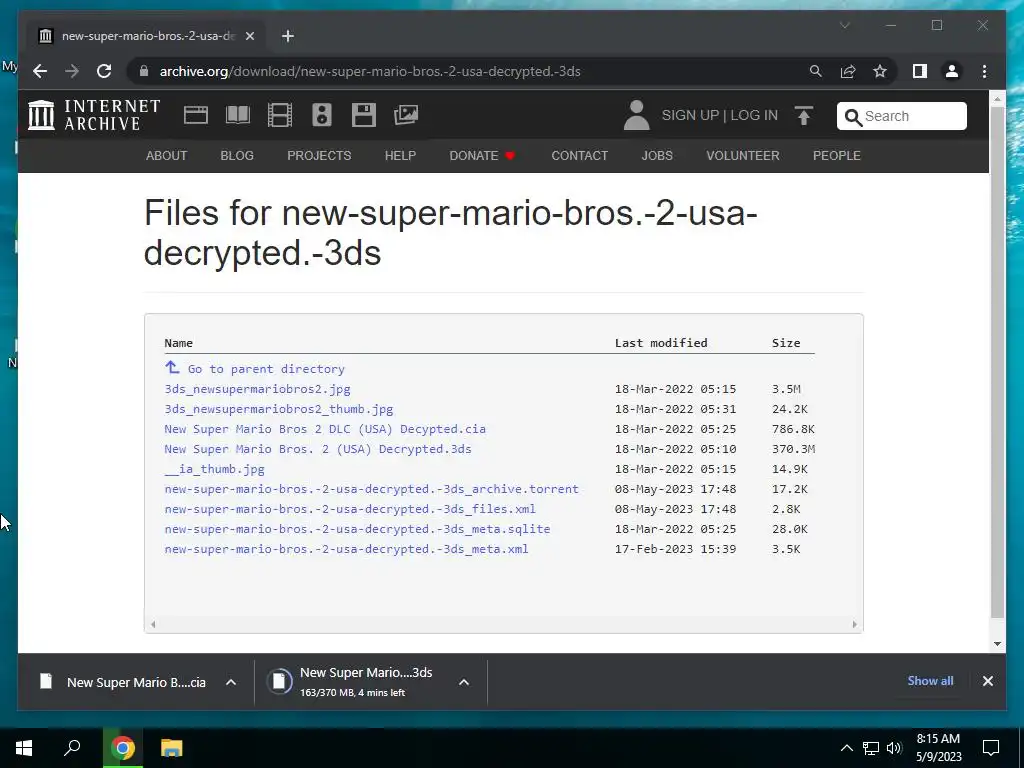
Task: Open Chrome side panel icon
Action: click(920, 71)
